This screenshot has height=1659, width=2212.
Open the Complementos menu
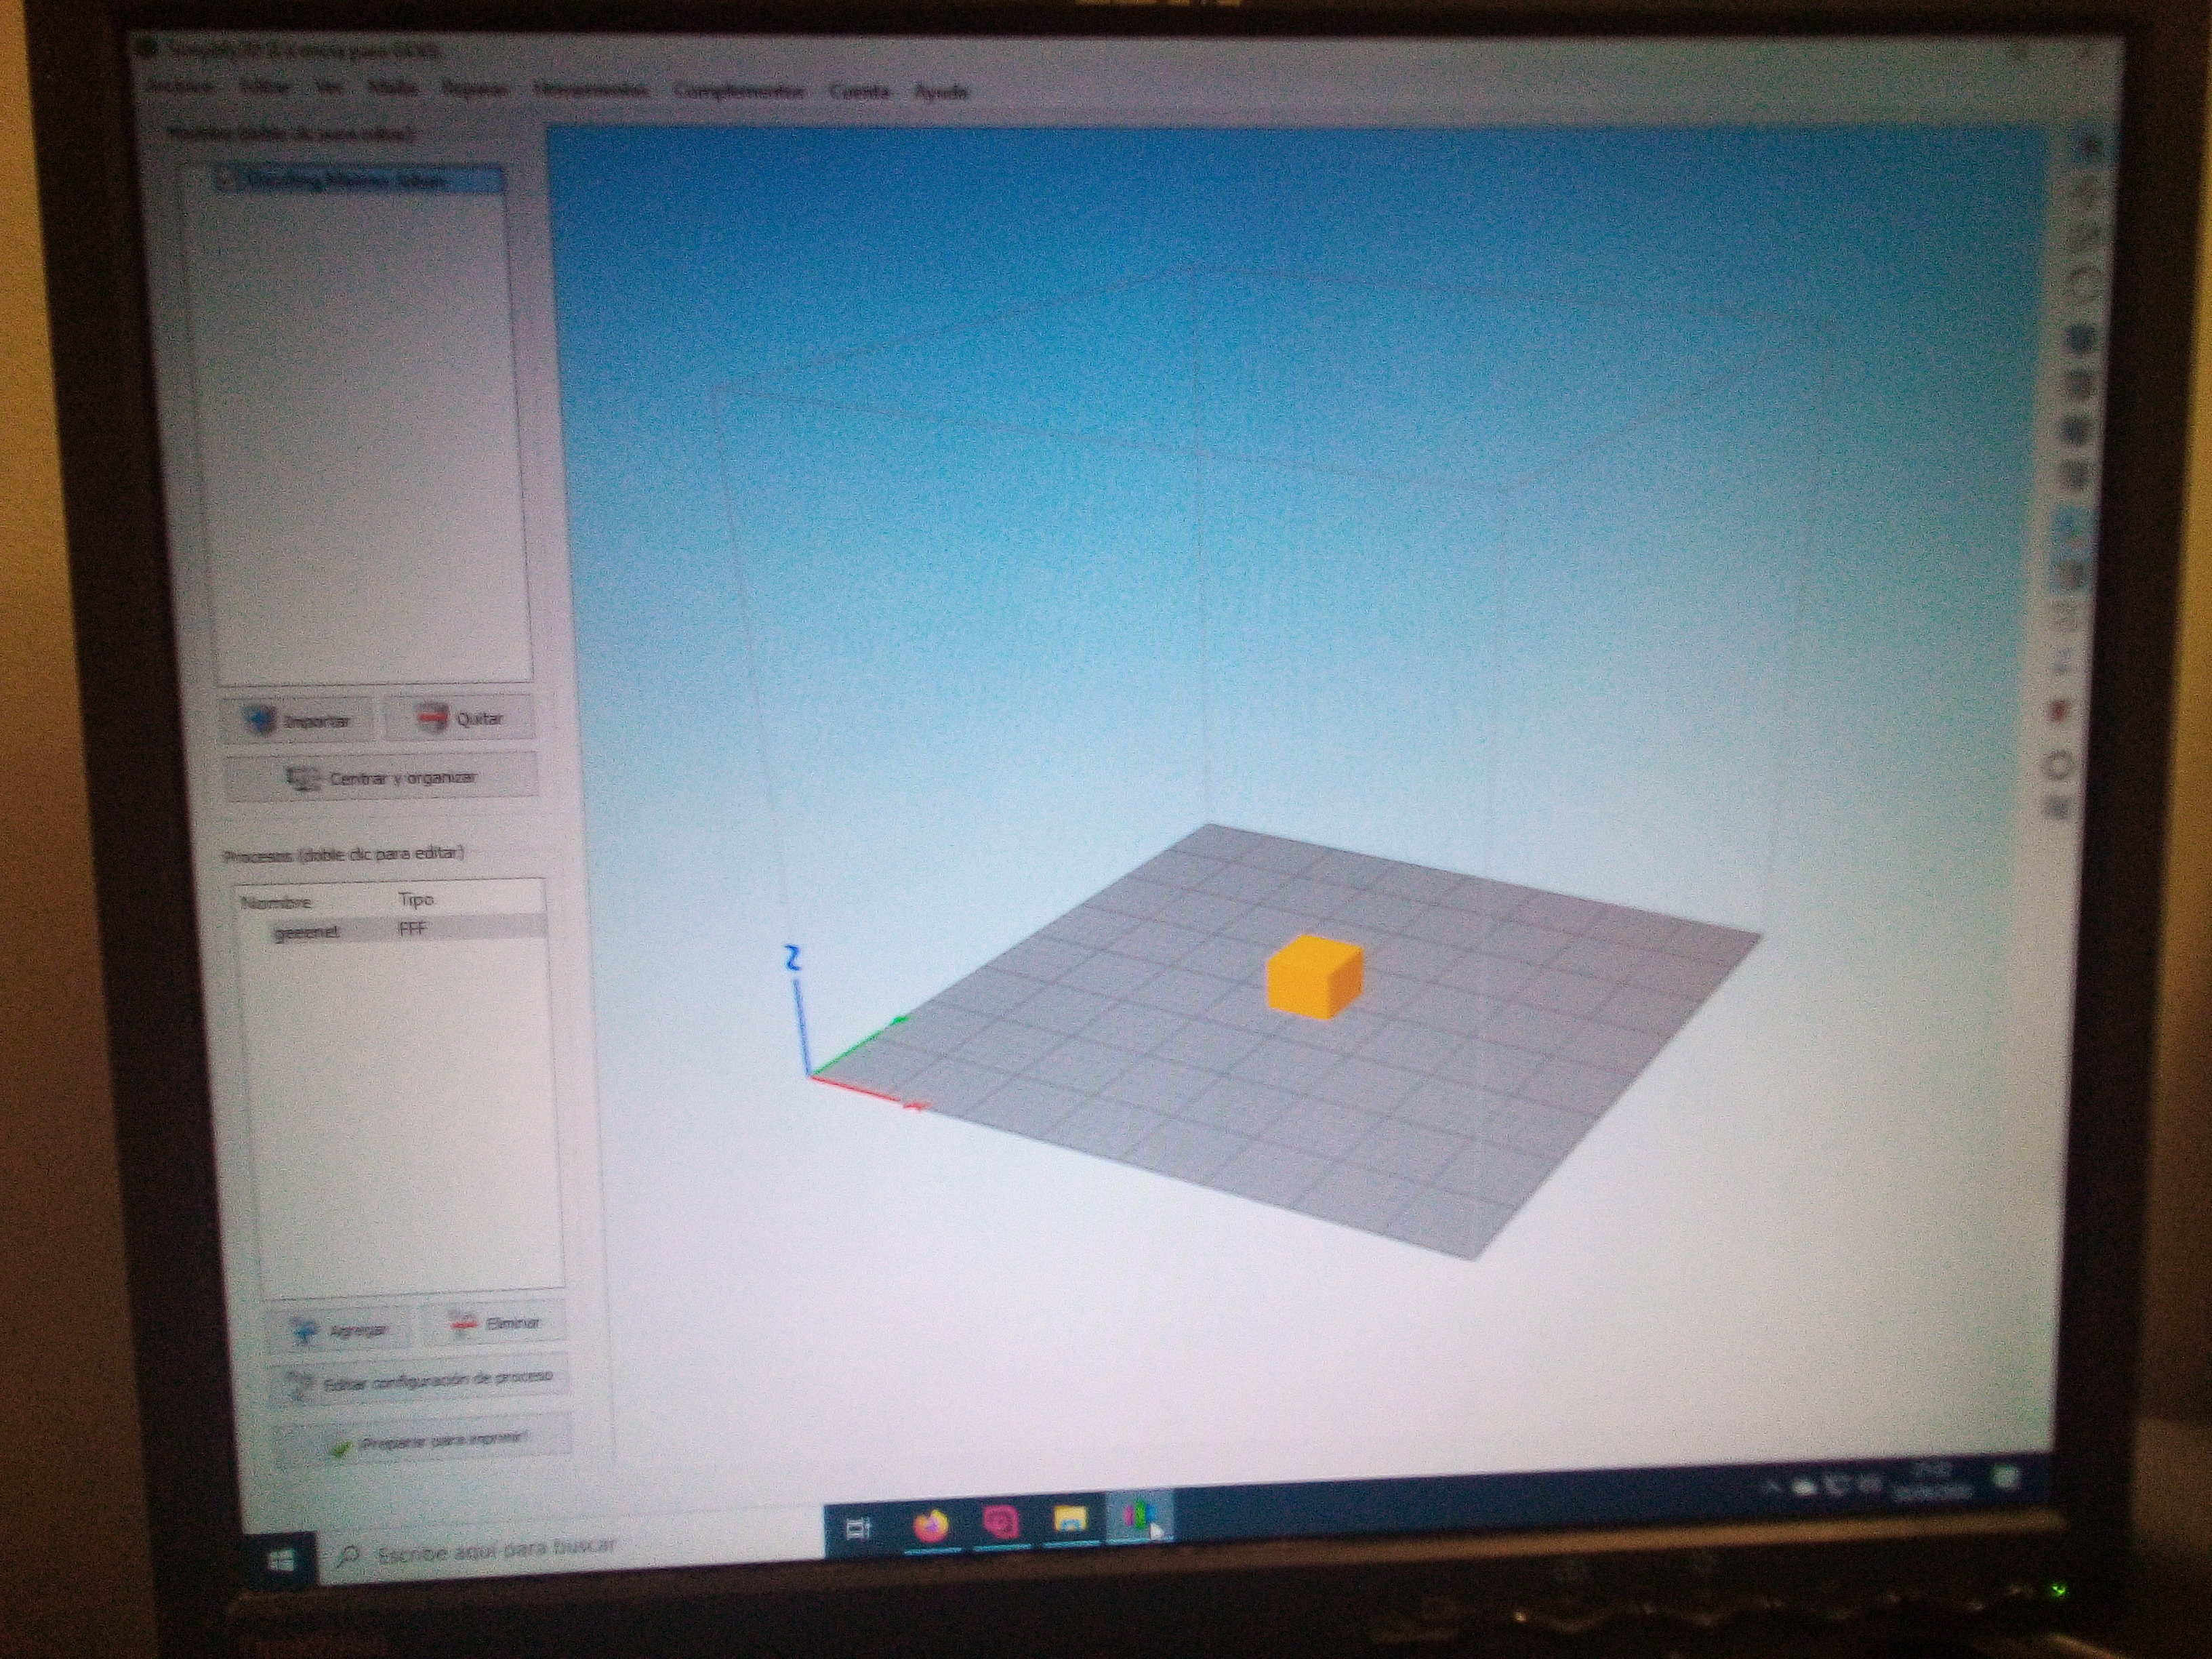(738, 91)
